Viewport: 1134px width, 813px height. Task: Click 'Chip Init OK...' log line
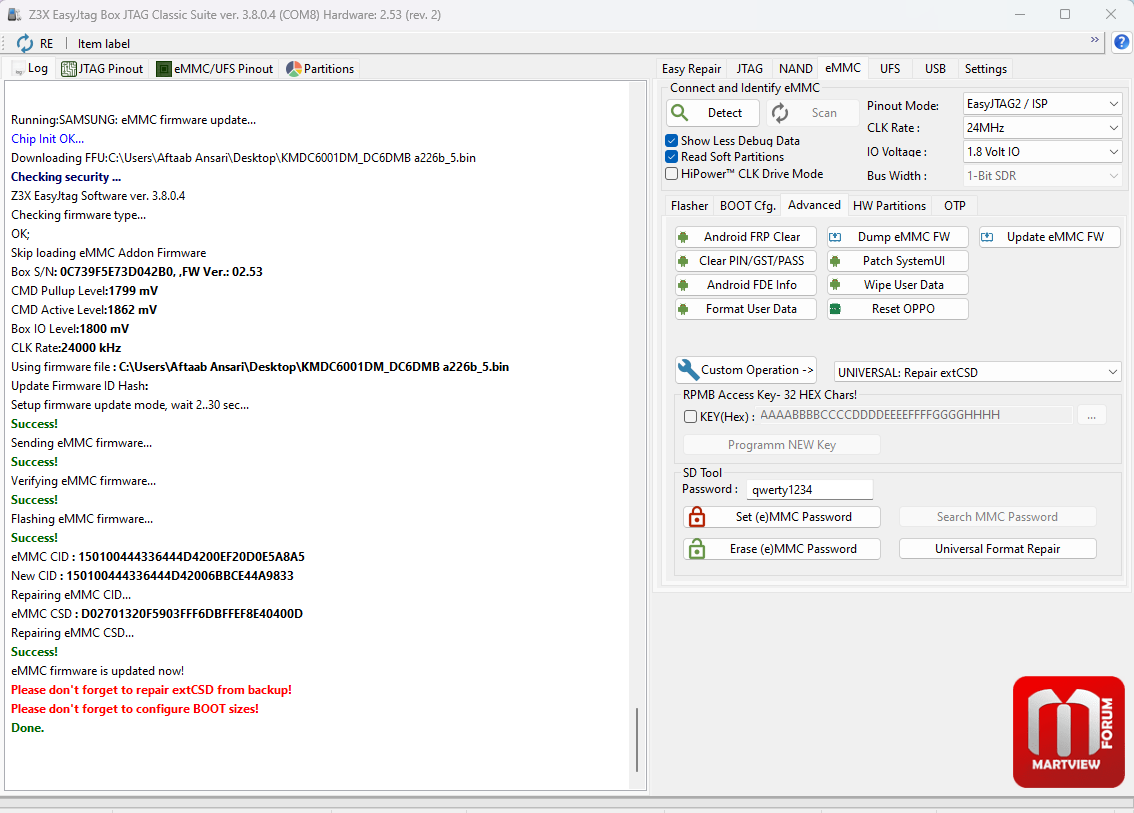pos(48,139)
